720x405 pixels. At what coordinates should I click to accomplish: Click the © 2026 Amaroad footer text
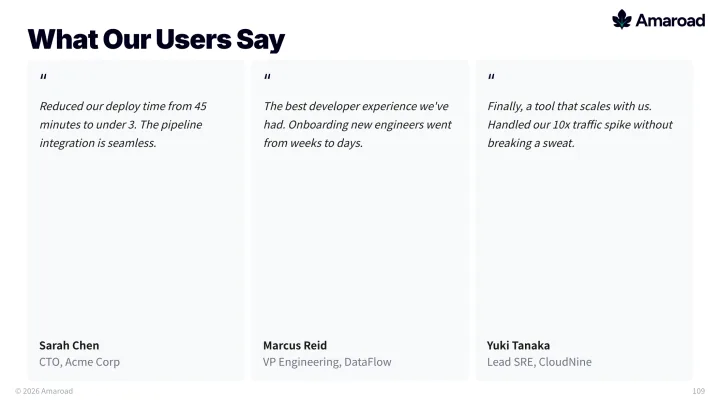click(x=44, y=391)
